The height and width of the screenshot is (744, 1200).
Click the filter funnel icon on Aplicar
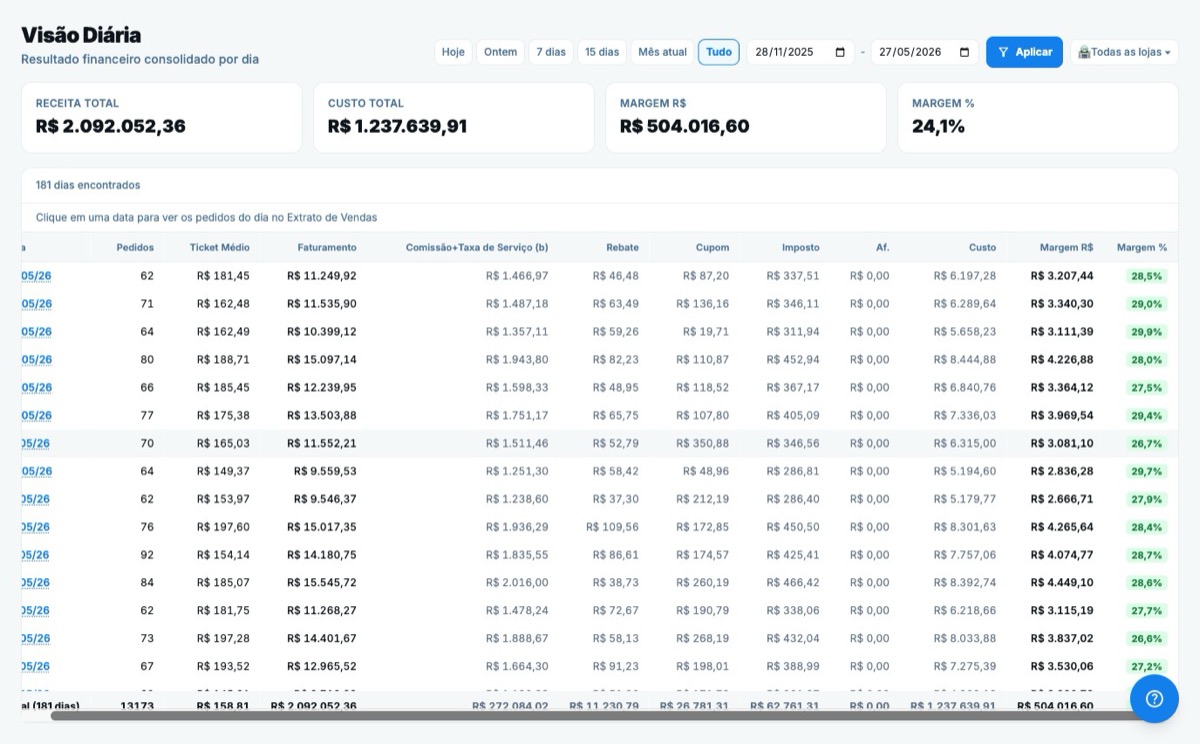[x=1003, y=52]
